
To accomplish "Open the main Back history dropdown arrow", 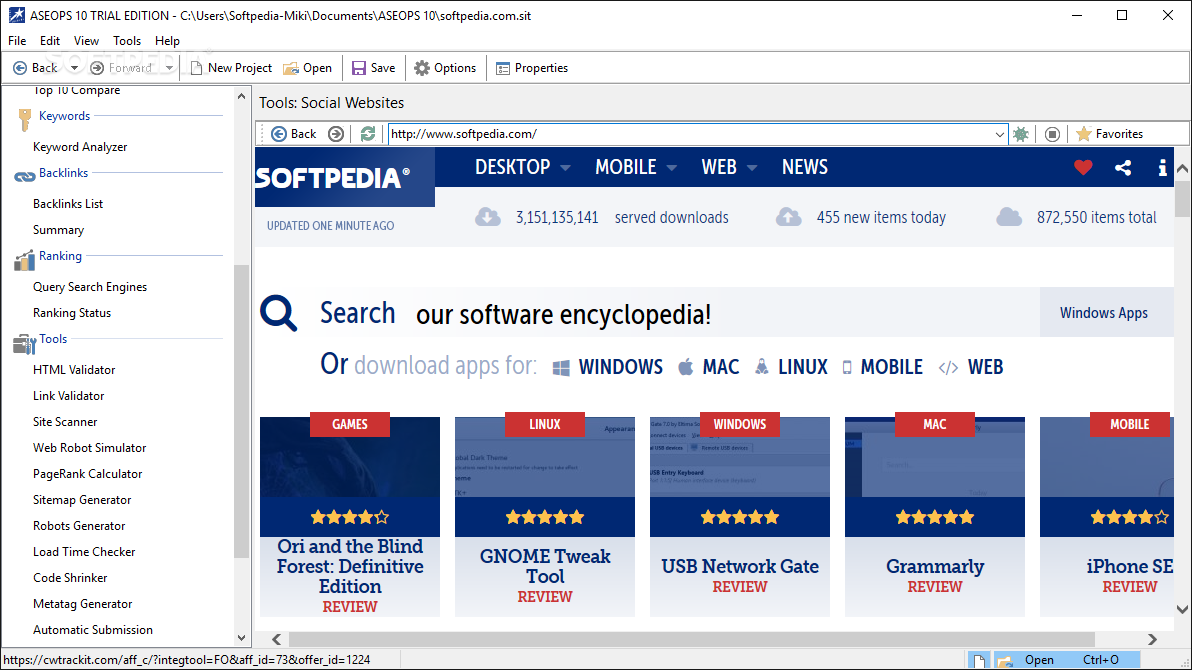I will coord(74,68).
